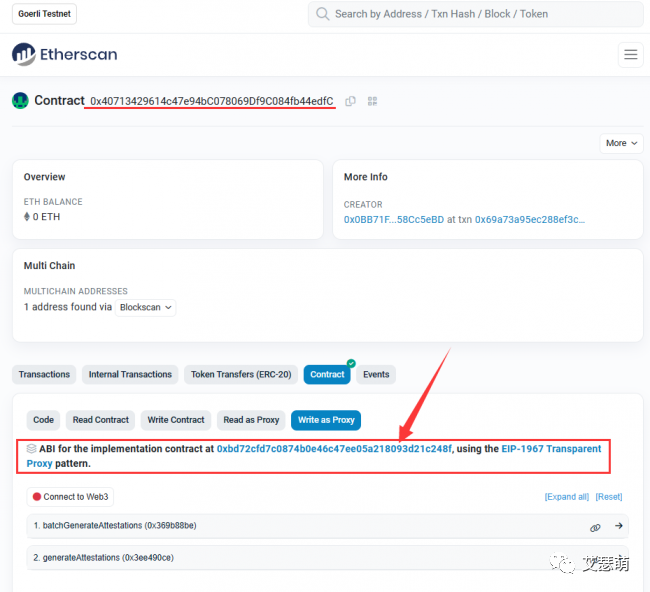Open the Write Contract sub-tab

(176, 420)
